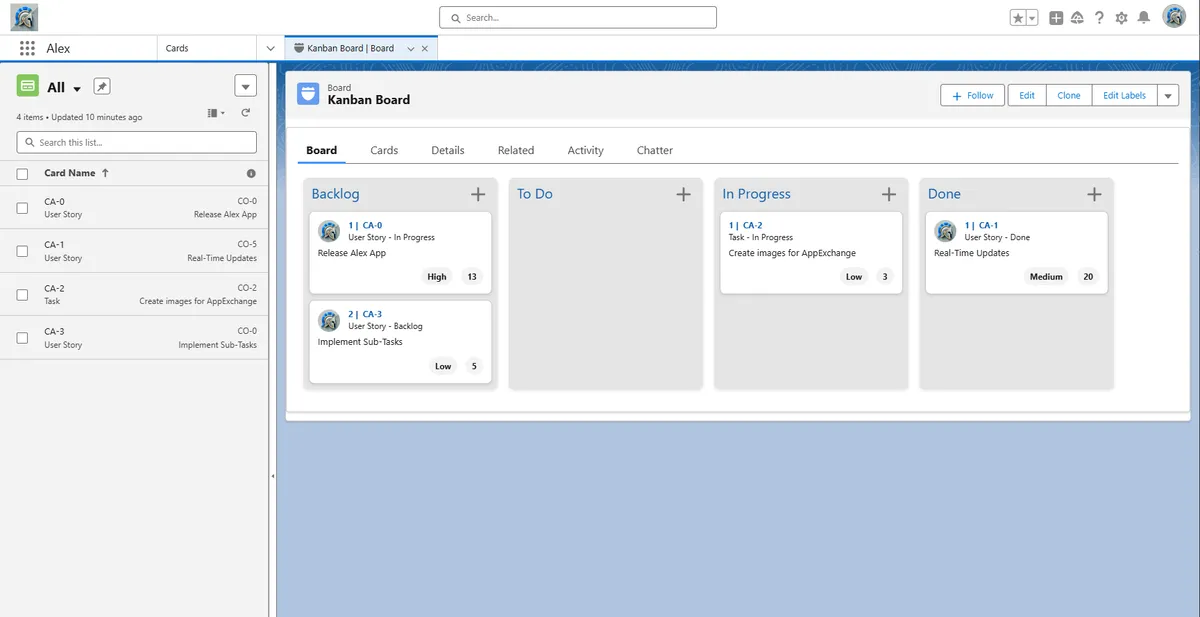Click the avatar on CA-1 kanban card
The image size is (1200, 617).
(945, 231)
